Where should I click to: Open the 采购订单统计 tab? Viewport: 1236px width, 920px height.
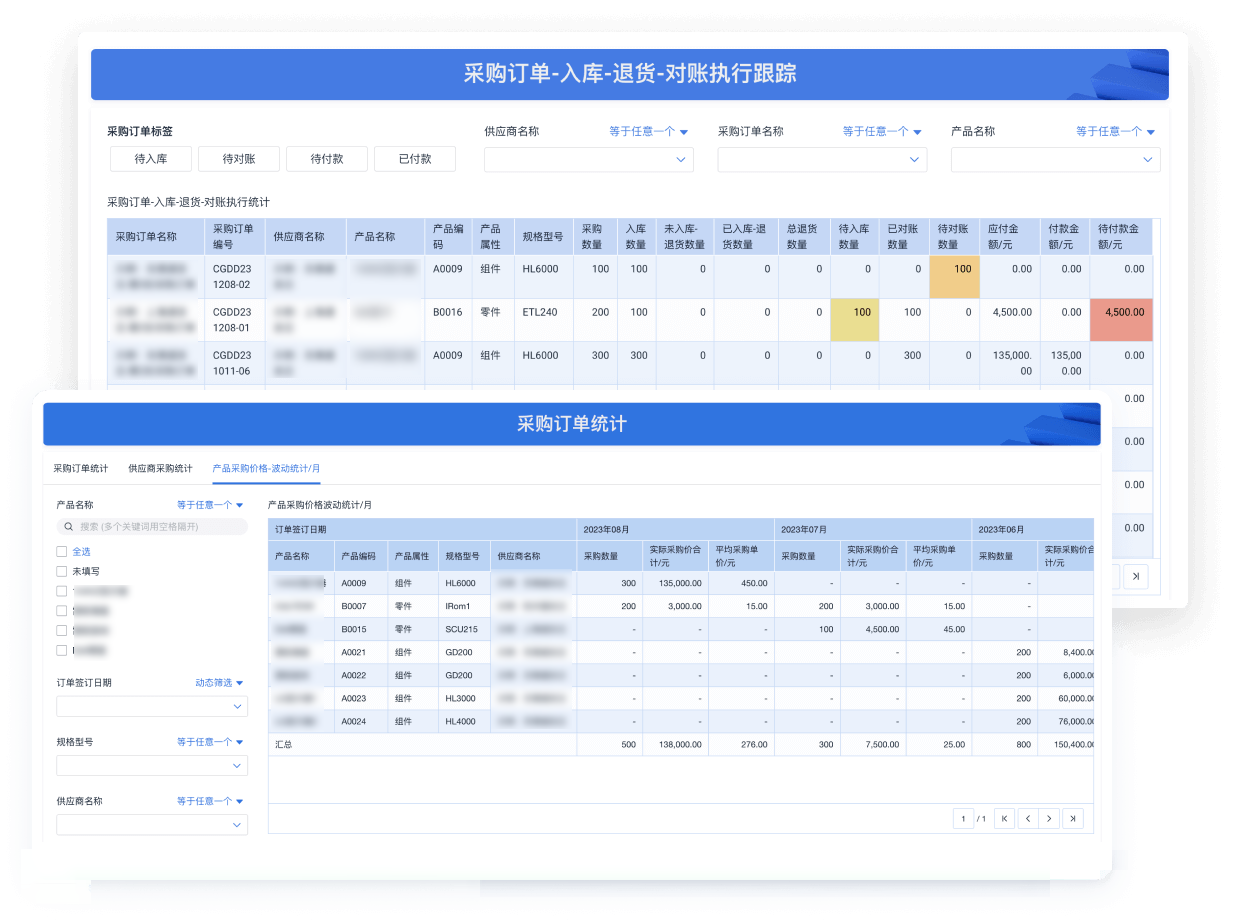pyautogui.click(x=81, y=468)
